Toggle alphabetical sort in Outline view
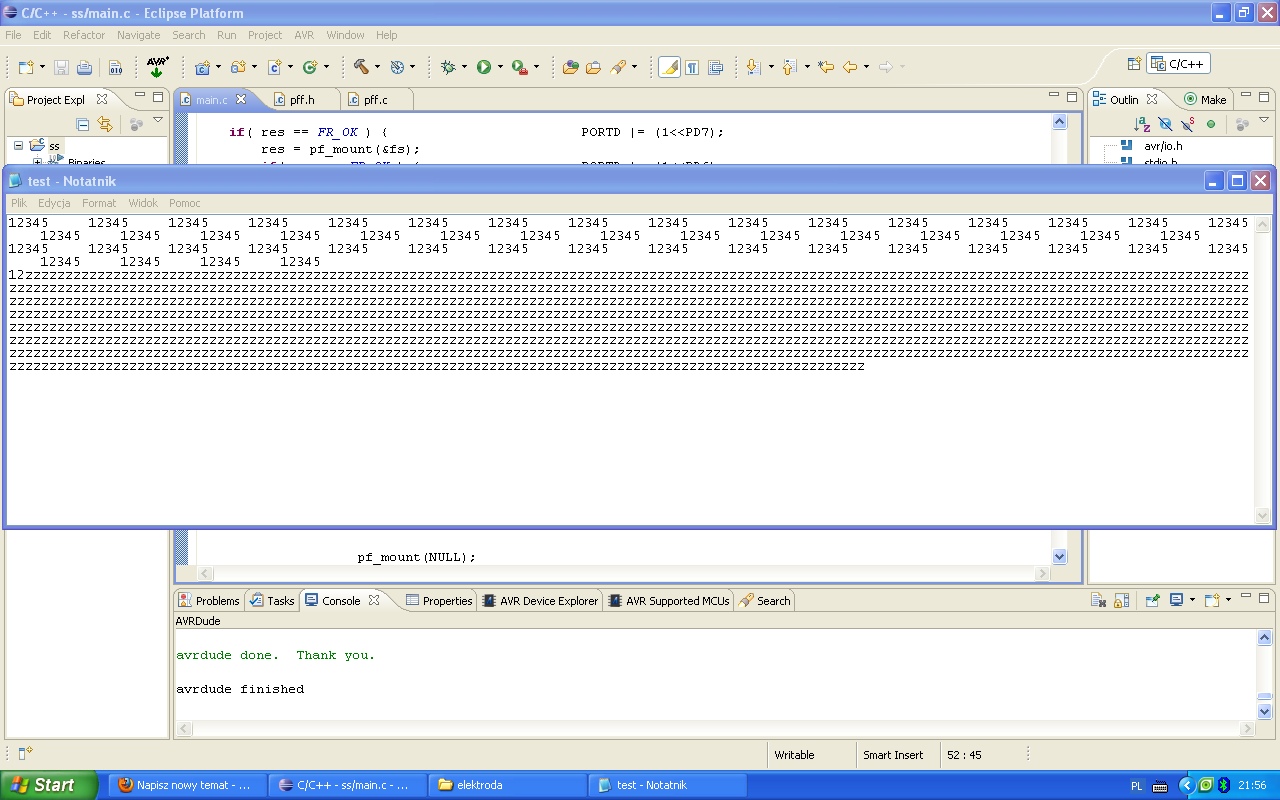Viewport: 1280px width, 800px height. 1142,124
